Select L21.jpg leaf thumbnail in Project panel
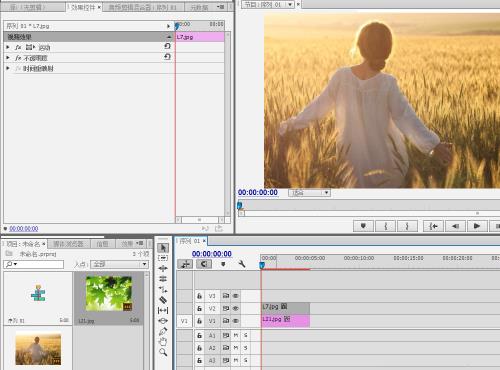The height and width of the screenshot is (370, 500). pos(109,293)
